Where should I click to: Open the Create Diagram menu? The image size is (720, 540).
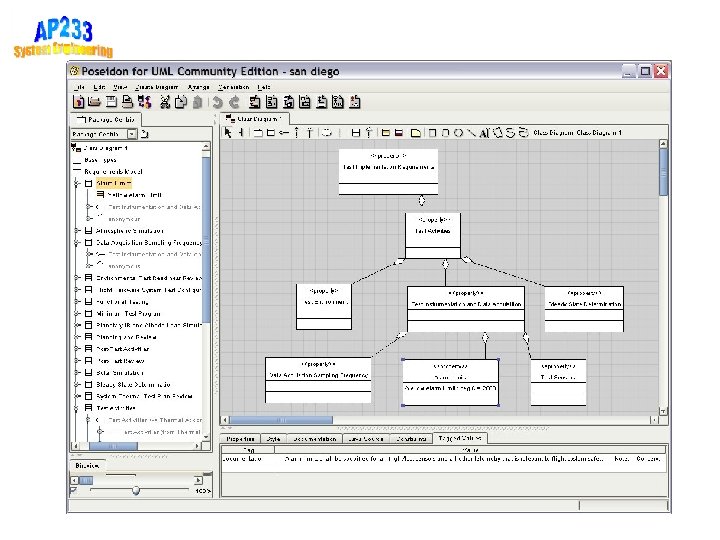(x=157, y=87)
